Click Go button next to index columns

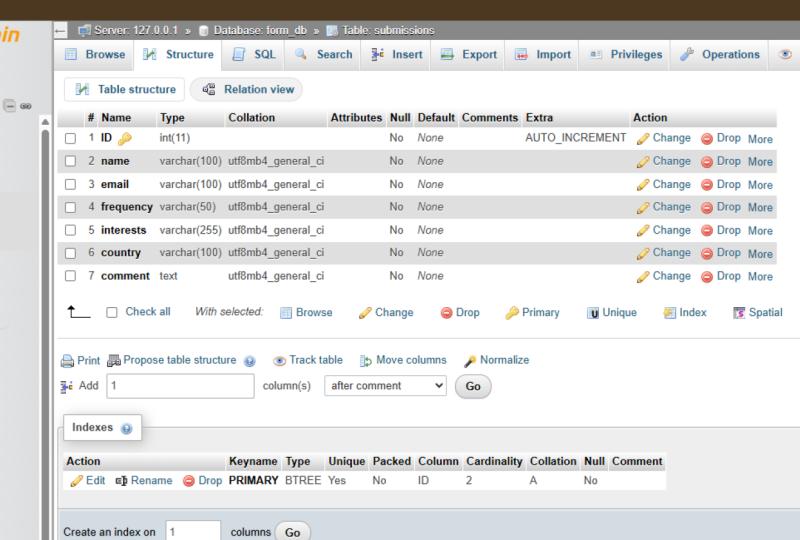pyautogui.click(x=292, y=532)
